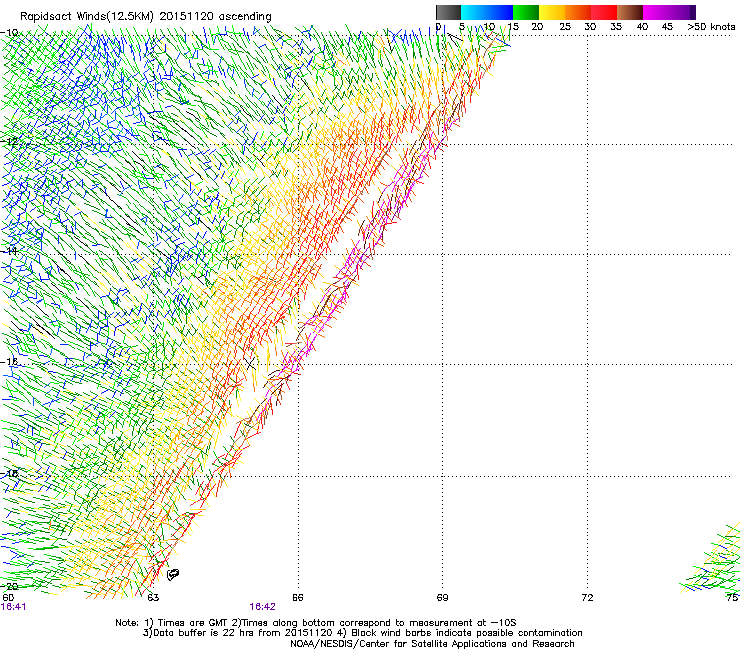This screenshot has height=650, width=740.
Task: Click the green 15-20 knots legend swatch
Action: (526, 12)
